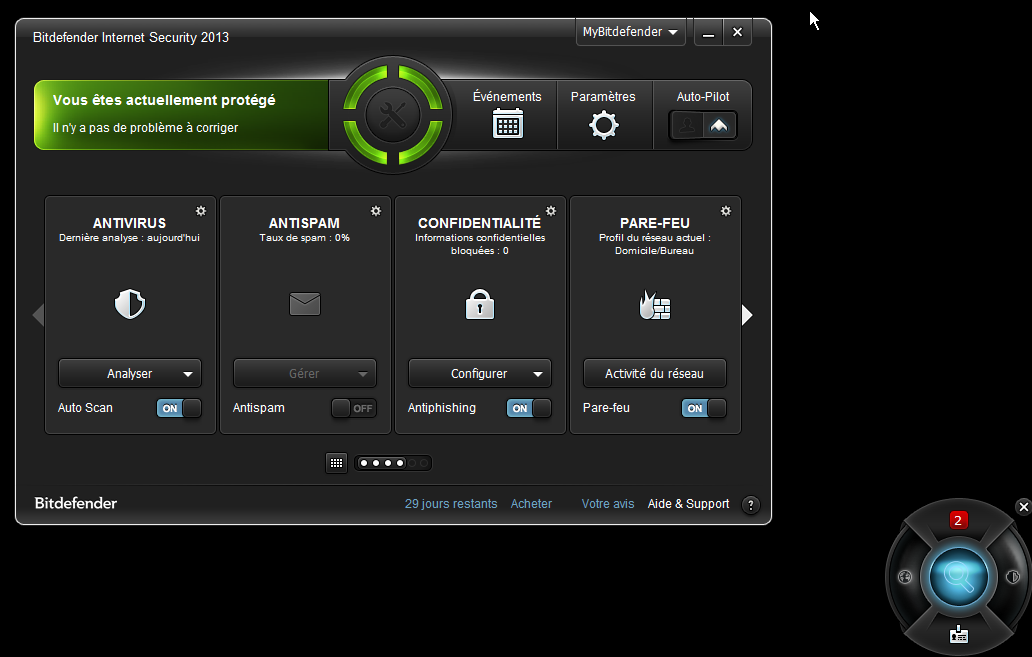Disable the Pare-feu switch
The image size is (1032, 657).
pyautogui.click(x=704, y=408)
